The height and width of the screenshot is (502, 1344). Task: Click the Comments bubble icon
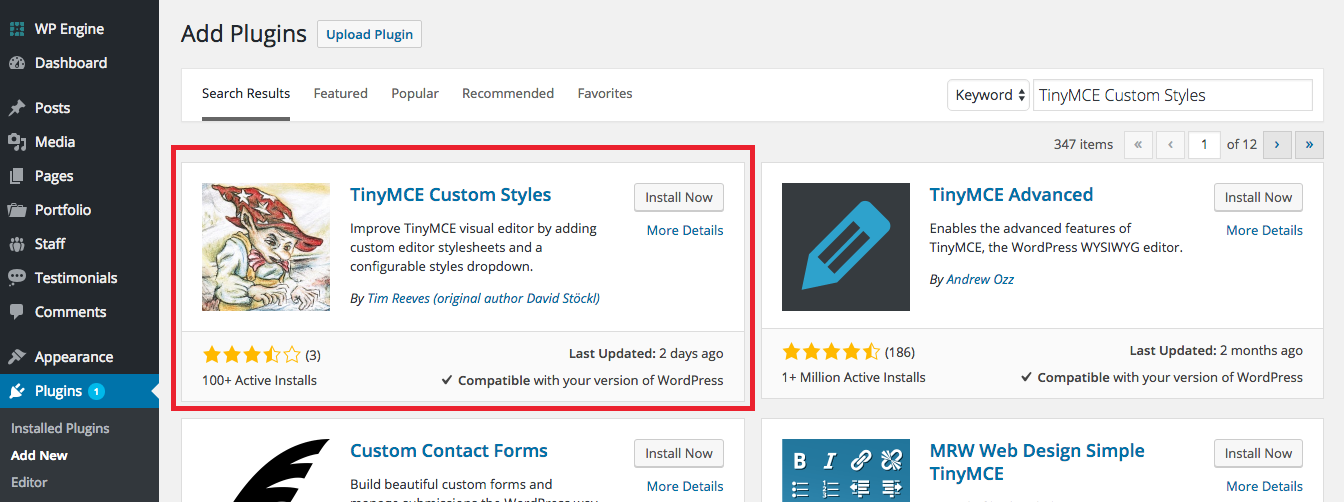[17, 312]
